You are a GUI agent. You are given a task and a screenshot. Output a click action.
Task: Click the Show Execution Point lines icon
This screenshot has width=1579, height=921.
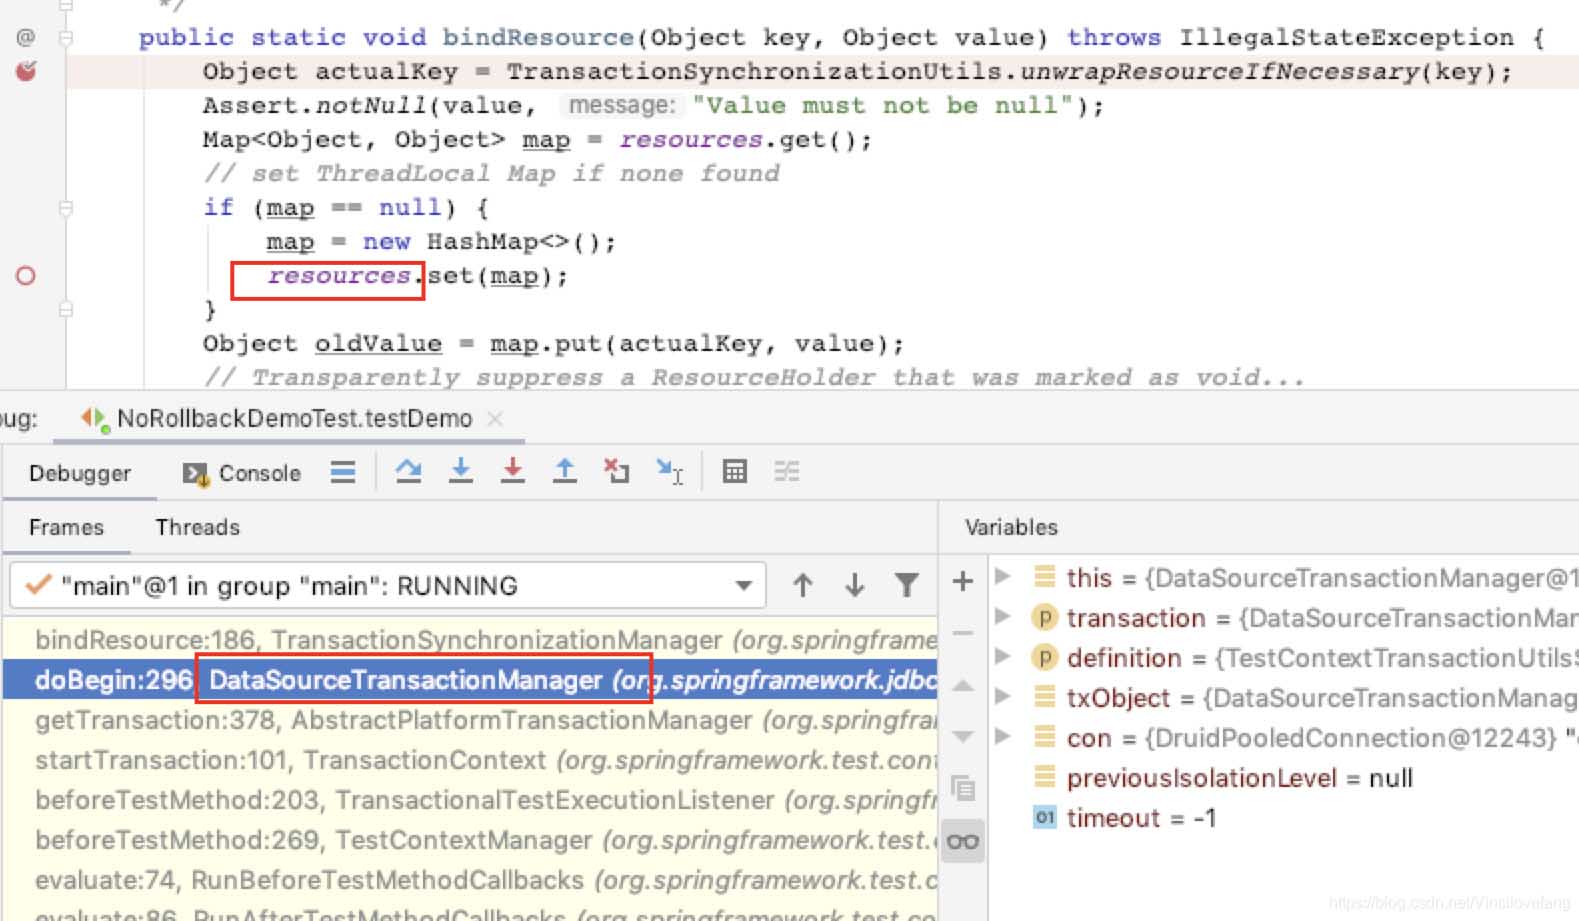[343, 472]
